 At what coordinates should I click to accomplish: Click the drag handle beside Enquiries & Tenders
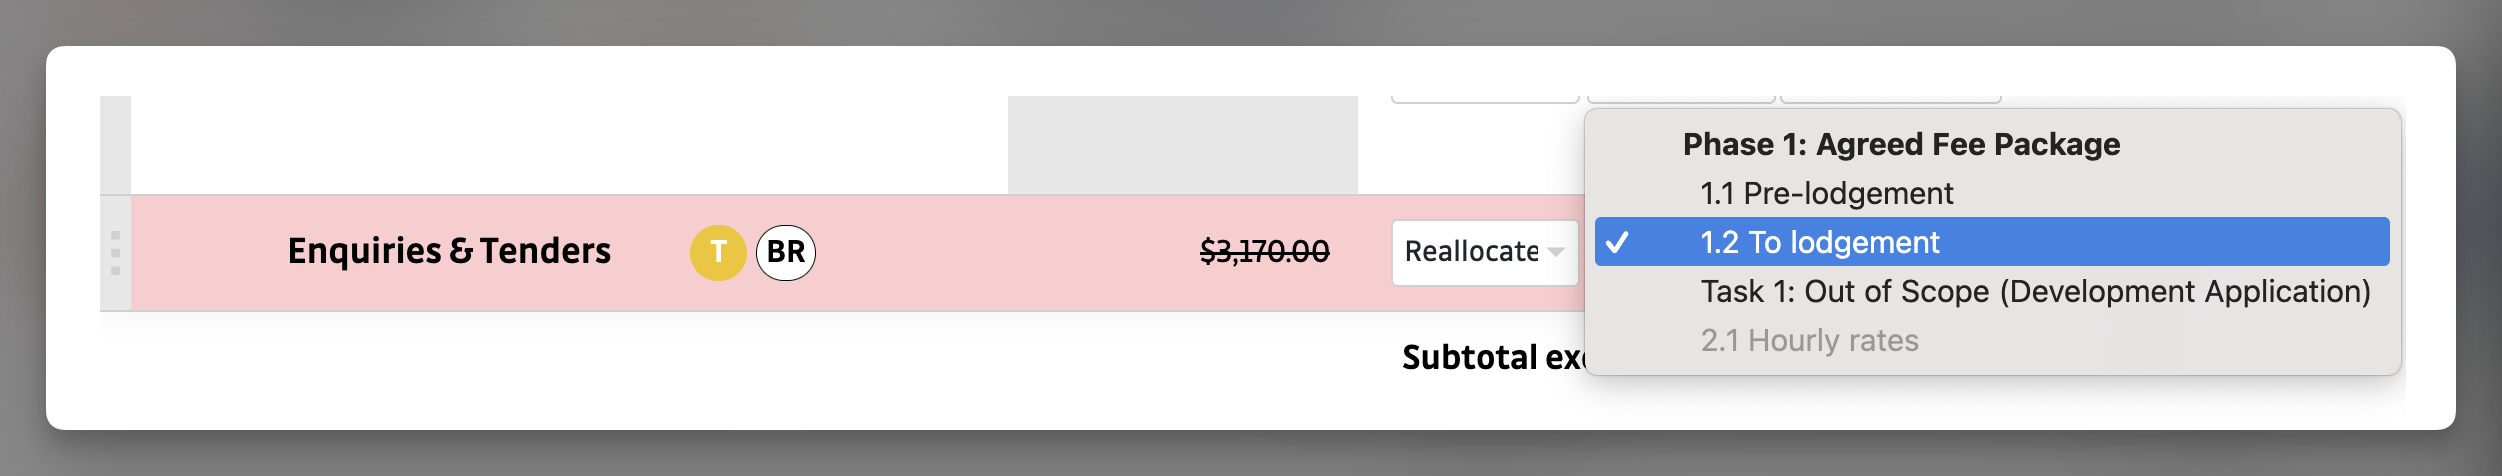coord(115,253)
